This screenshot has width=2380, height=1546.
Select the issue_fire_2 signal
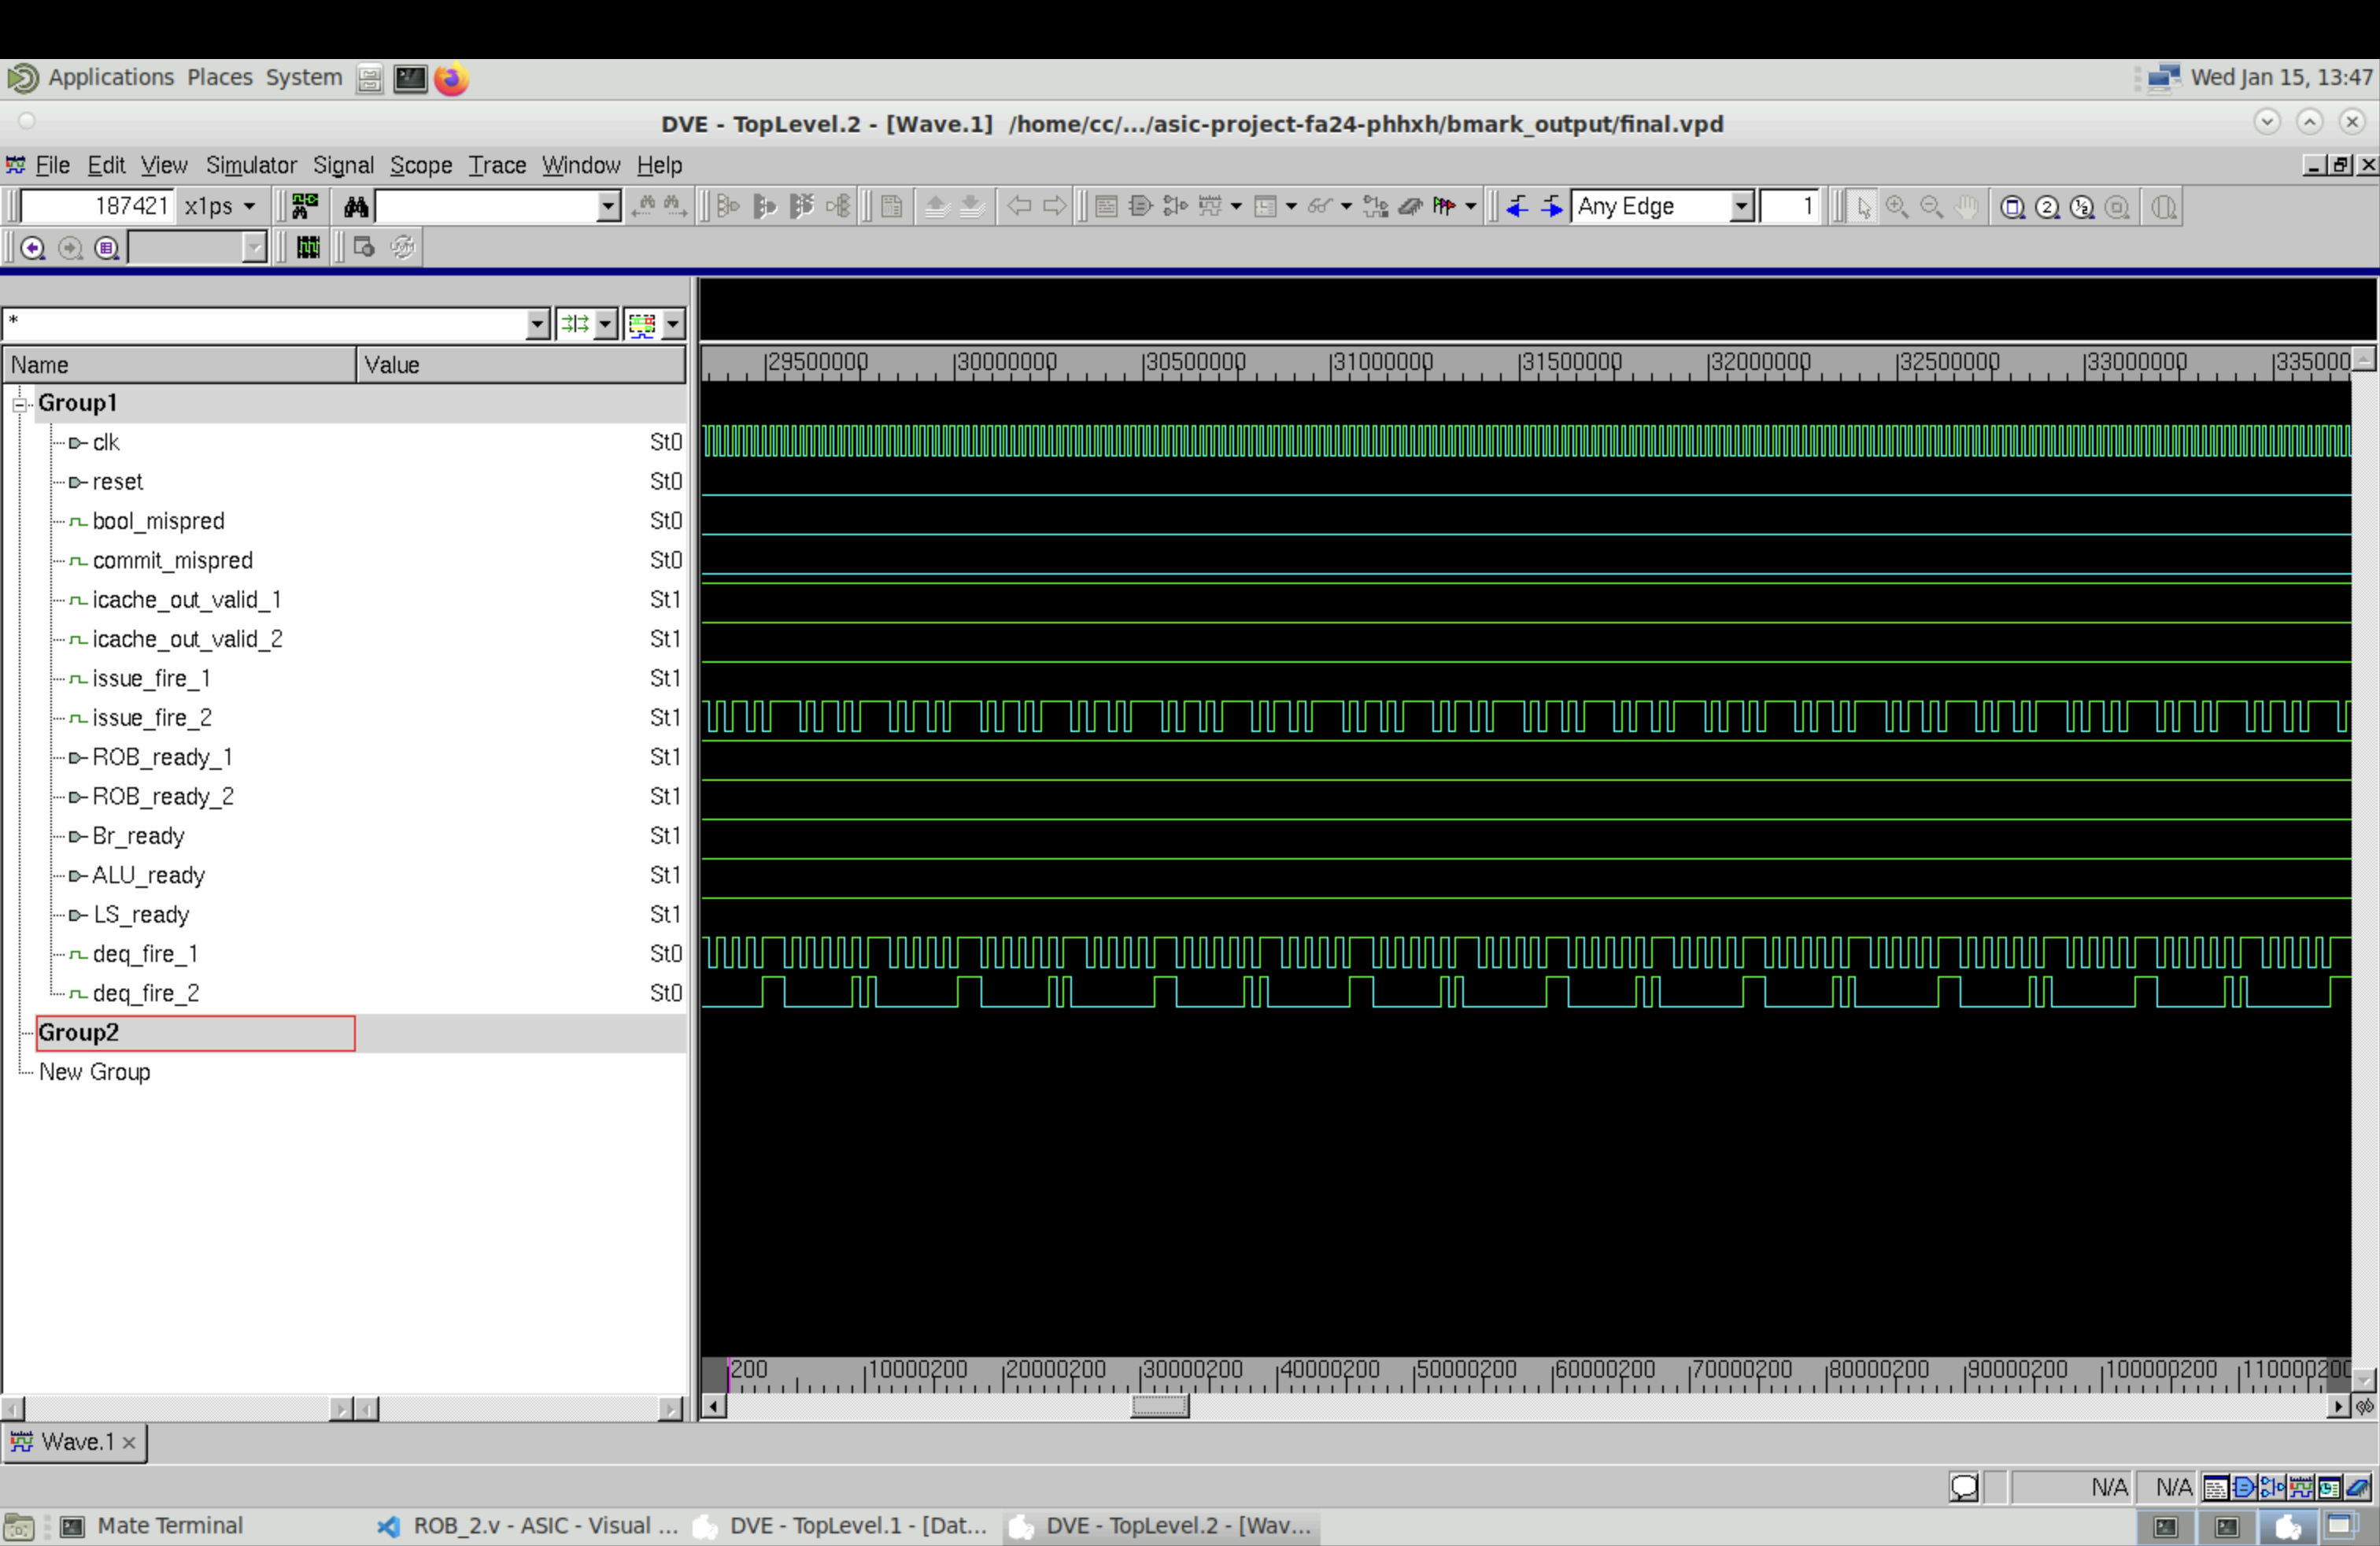click(152, 718)
